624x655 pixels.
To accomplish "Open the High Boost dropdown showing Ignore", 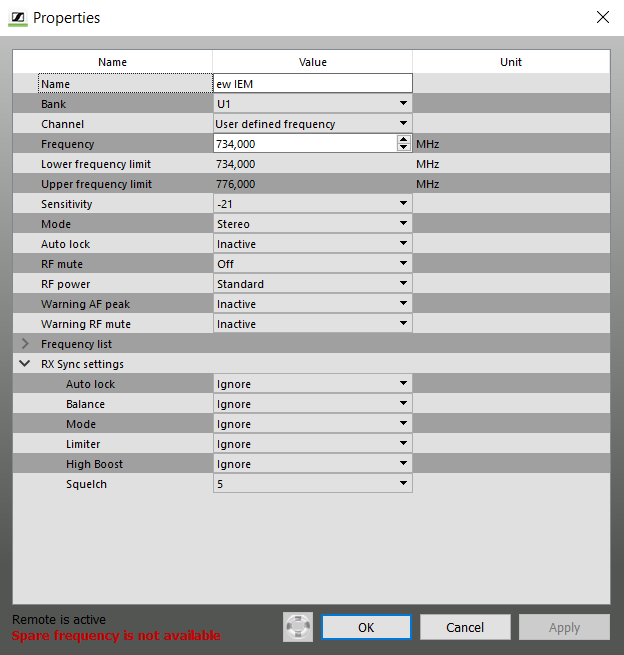I will 312,464.
